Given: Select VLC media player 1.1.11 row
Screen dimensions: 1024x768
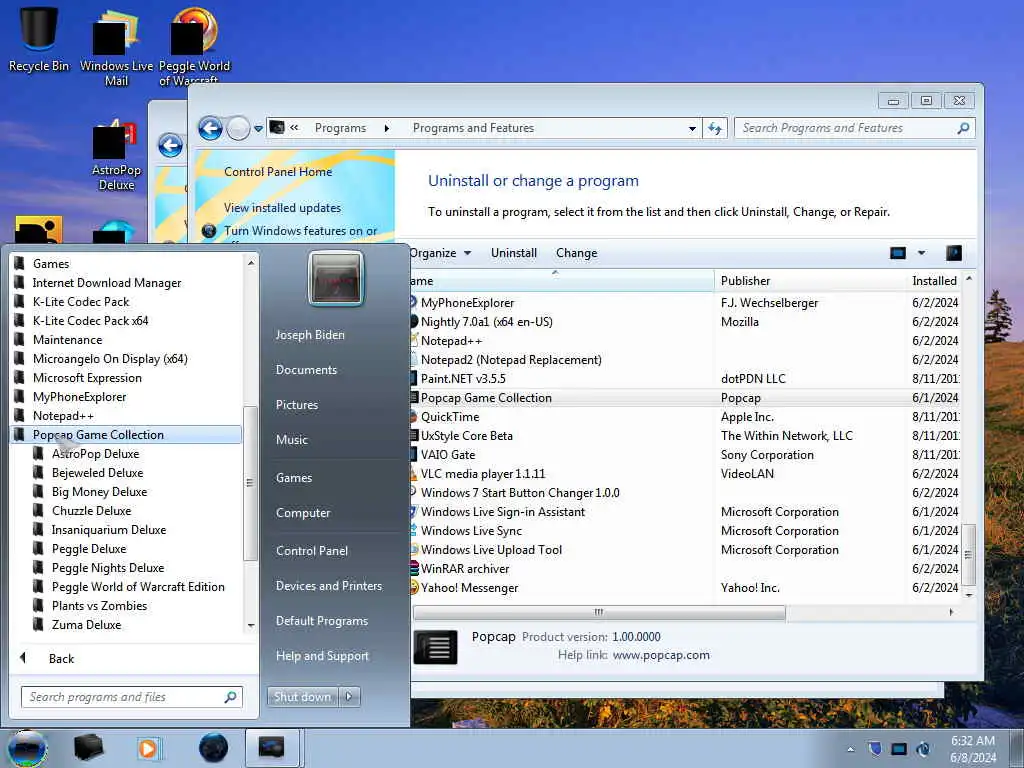Looking at the screenshot, I should pos(684,473).
